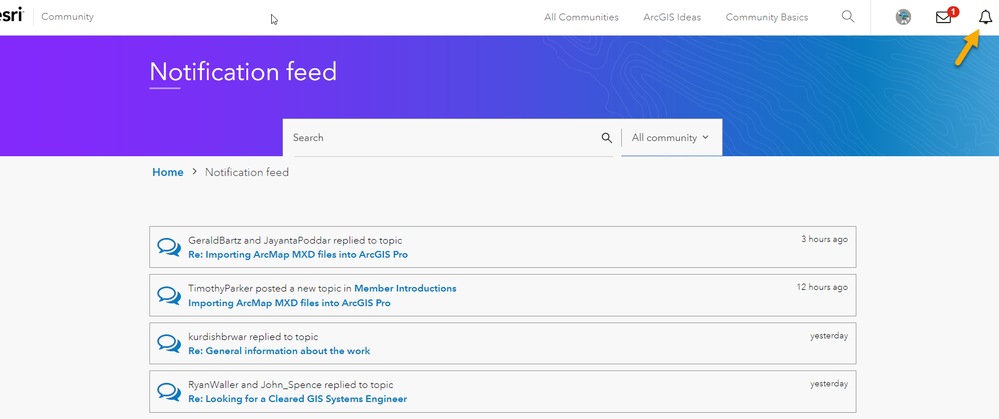Open the user profile avatar
The width and height of the screenshot is (999, 419).
[903, 17]
